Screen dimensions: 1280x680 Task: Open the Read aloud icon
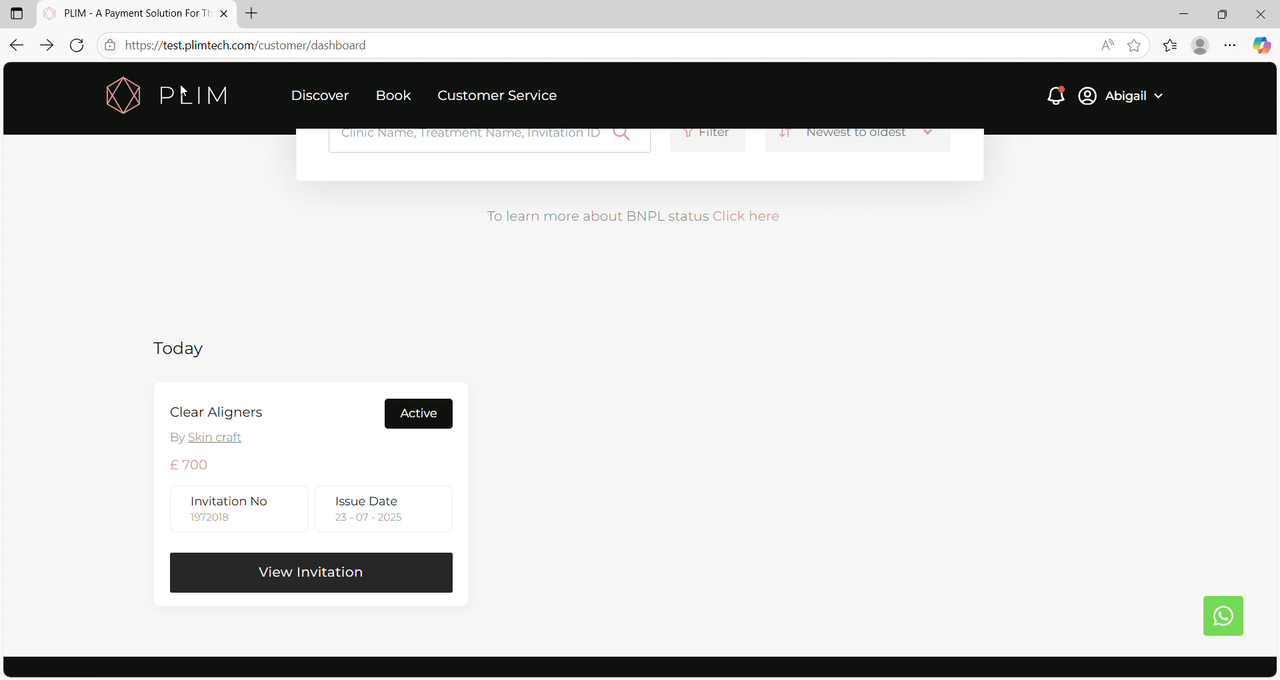[1107, 45]
